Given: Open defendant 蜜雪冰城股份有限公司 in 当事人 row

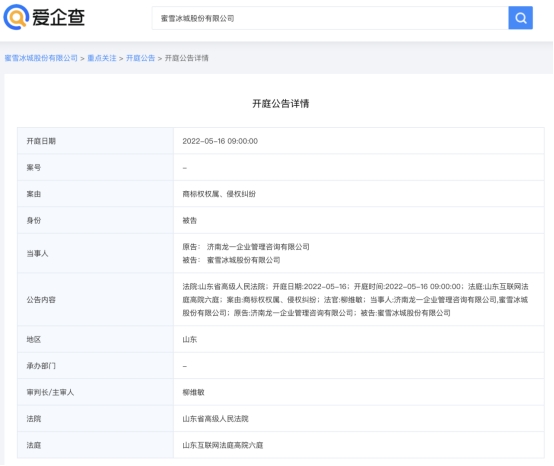Looking at the screenshot, I should click(x=243, y=260).
